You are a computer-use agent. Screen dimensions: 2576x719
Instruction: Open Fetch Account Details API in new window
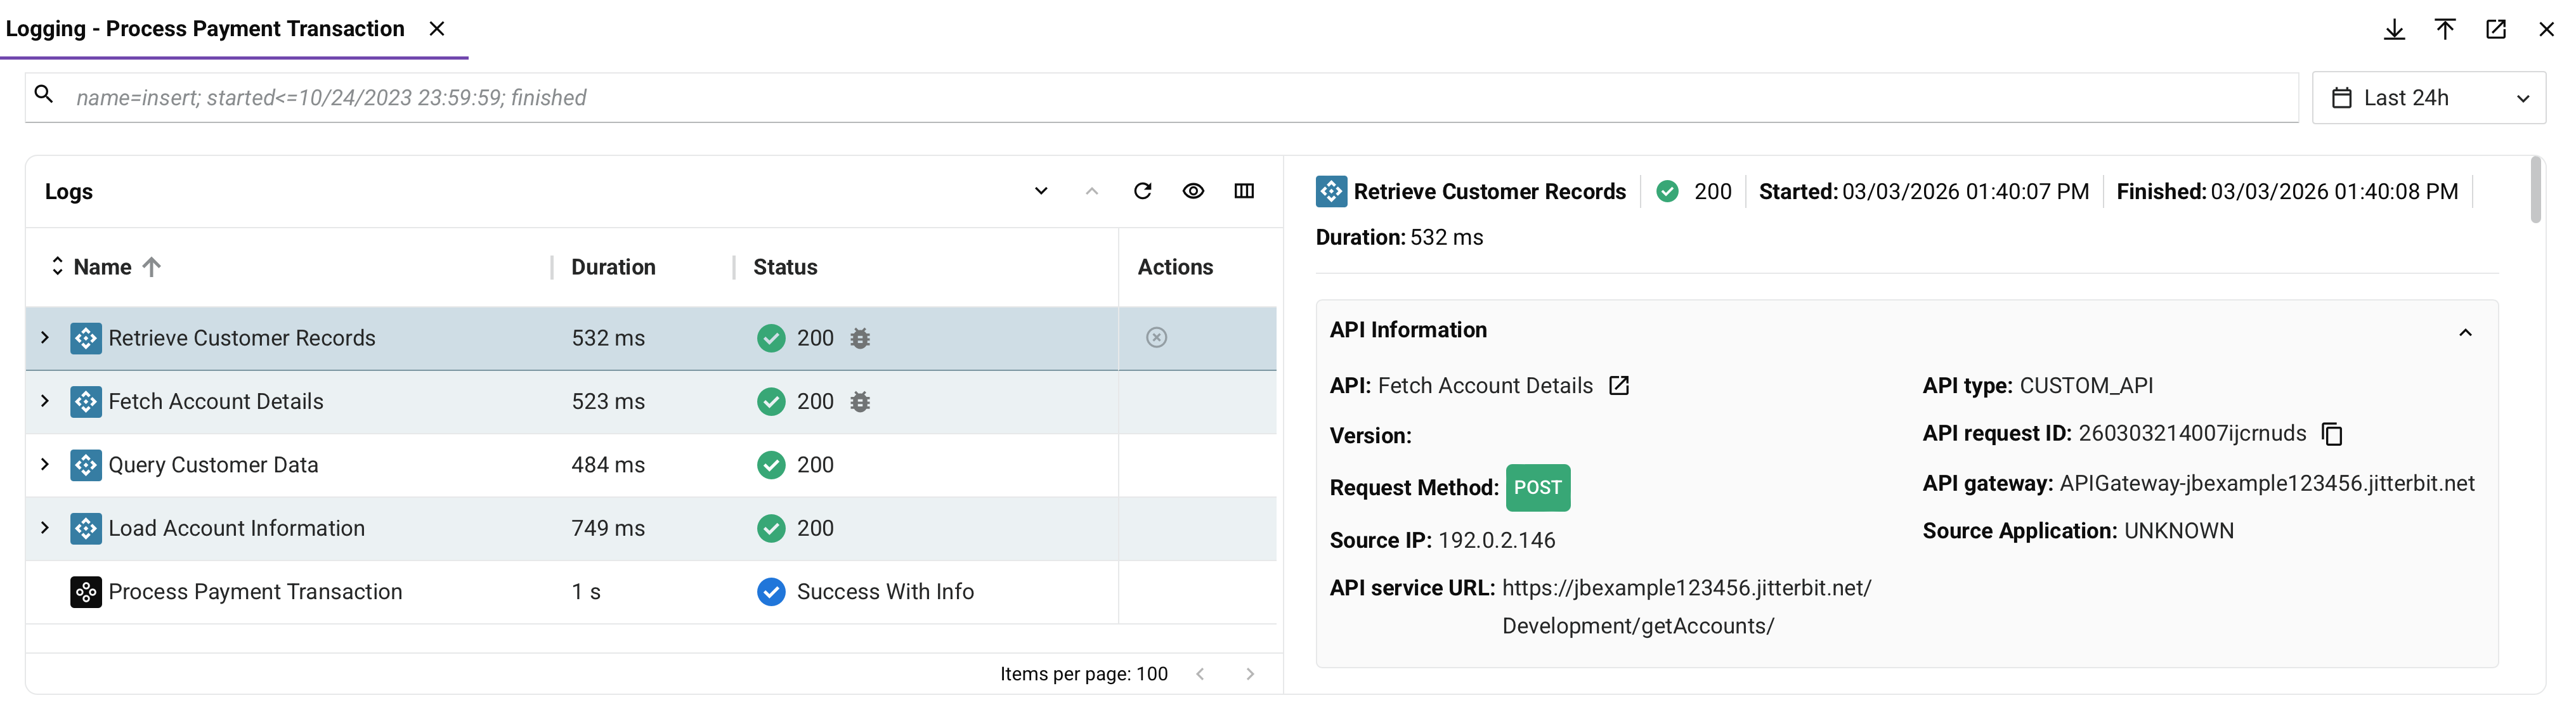pyautogui.click(x=1619, y=385)
